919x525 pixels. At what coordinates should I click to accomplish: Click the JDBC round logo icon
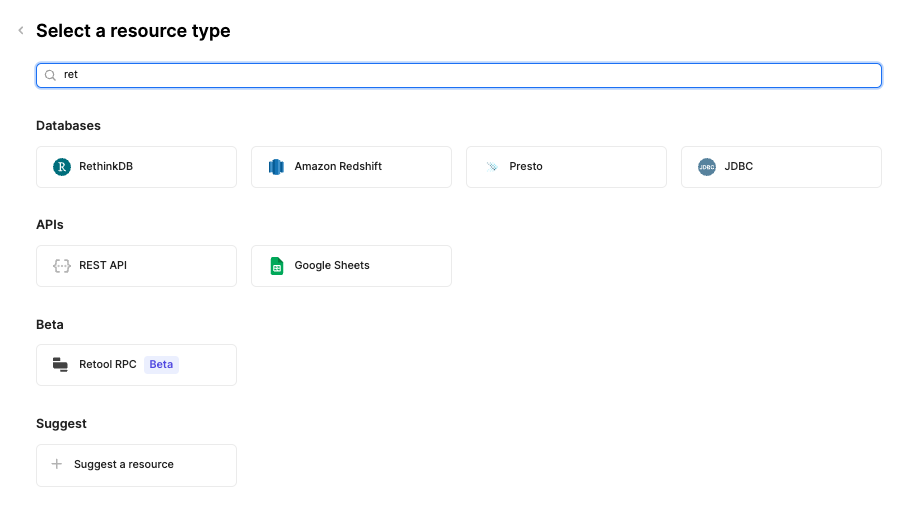point(707,167)
